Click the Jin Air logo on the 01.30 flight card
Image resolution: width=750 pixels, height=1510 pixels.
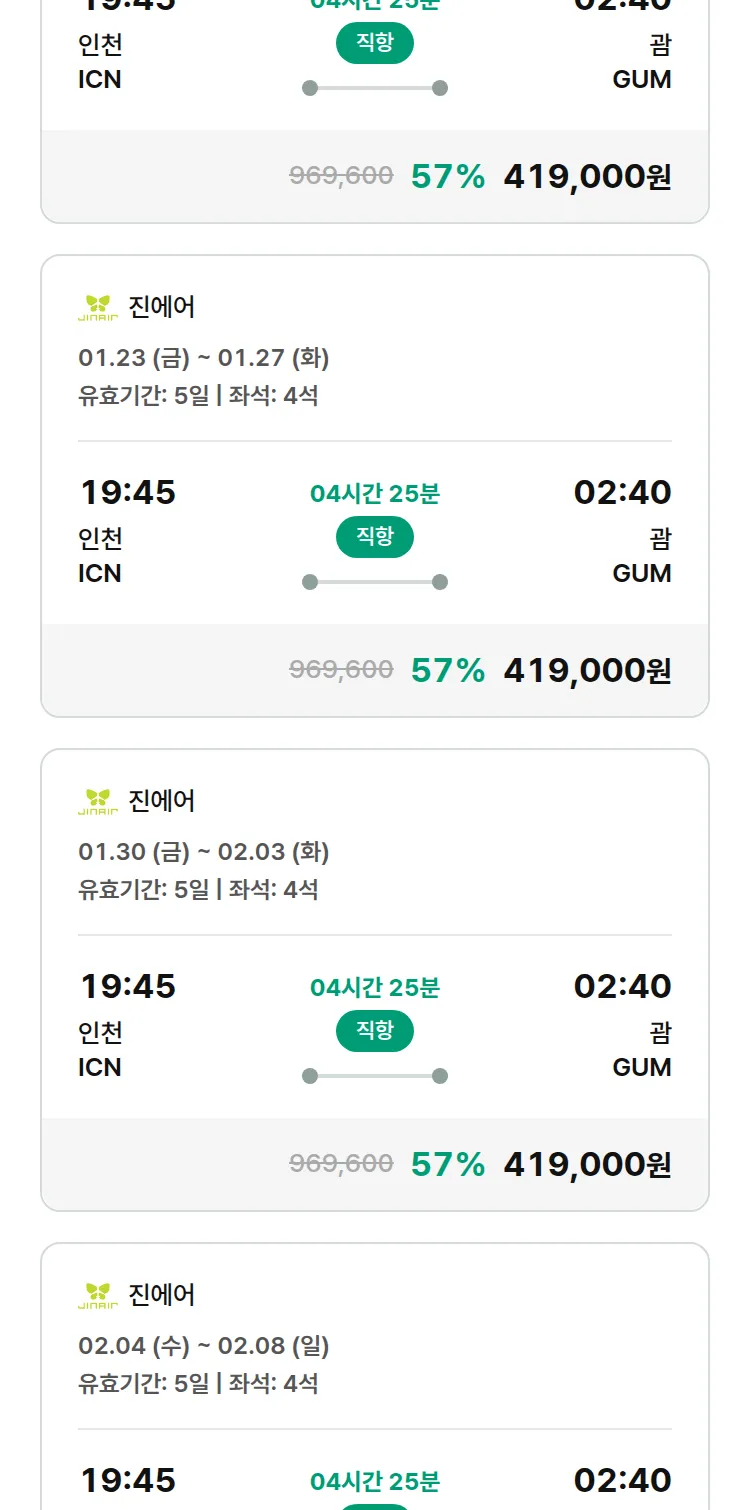(98, 801)
